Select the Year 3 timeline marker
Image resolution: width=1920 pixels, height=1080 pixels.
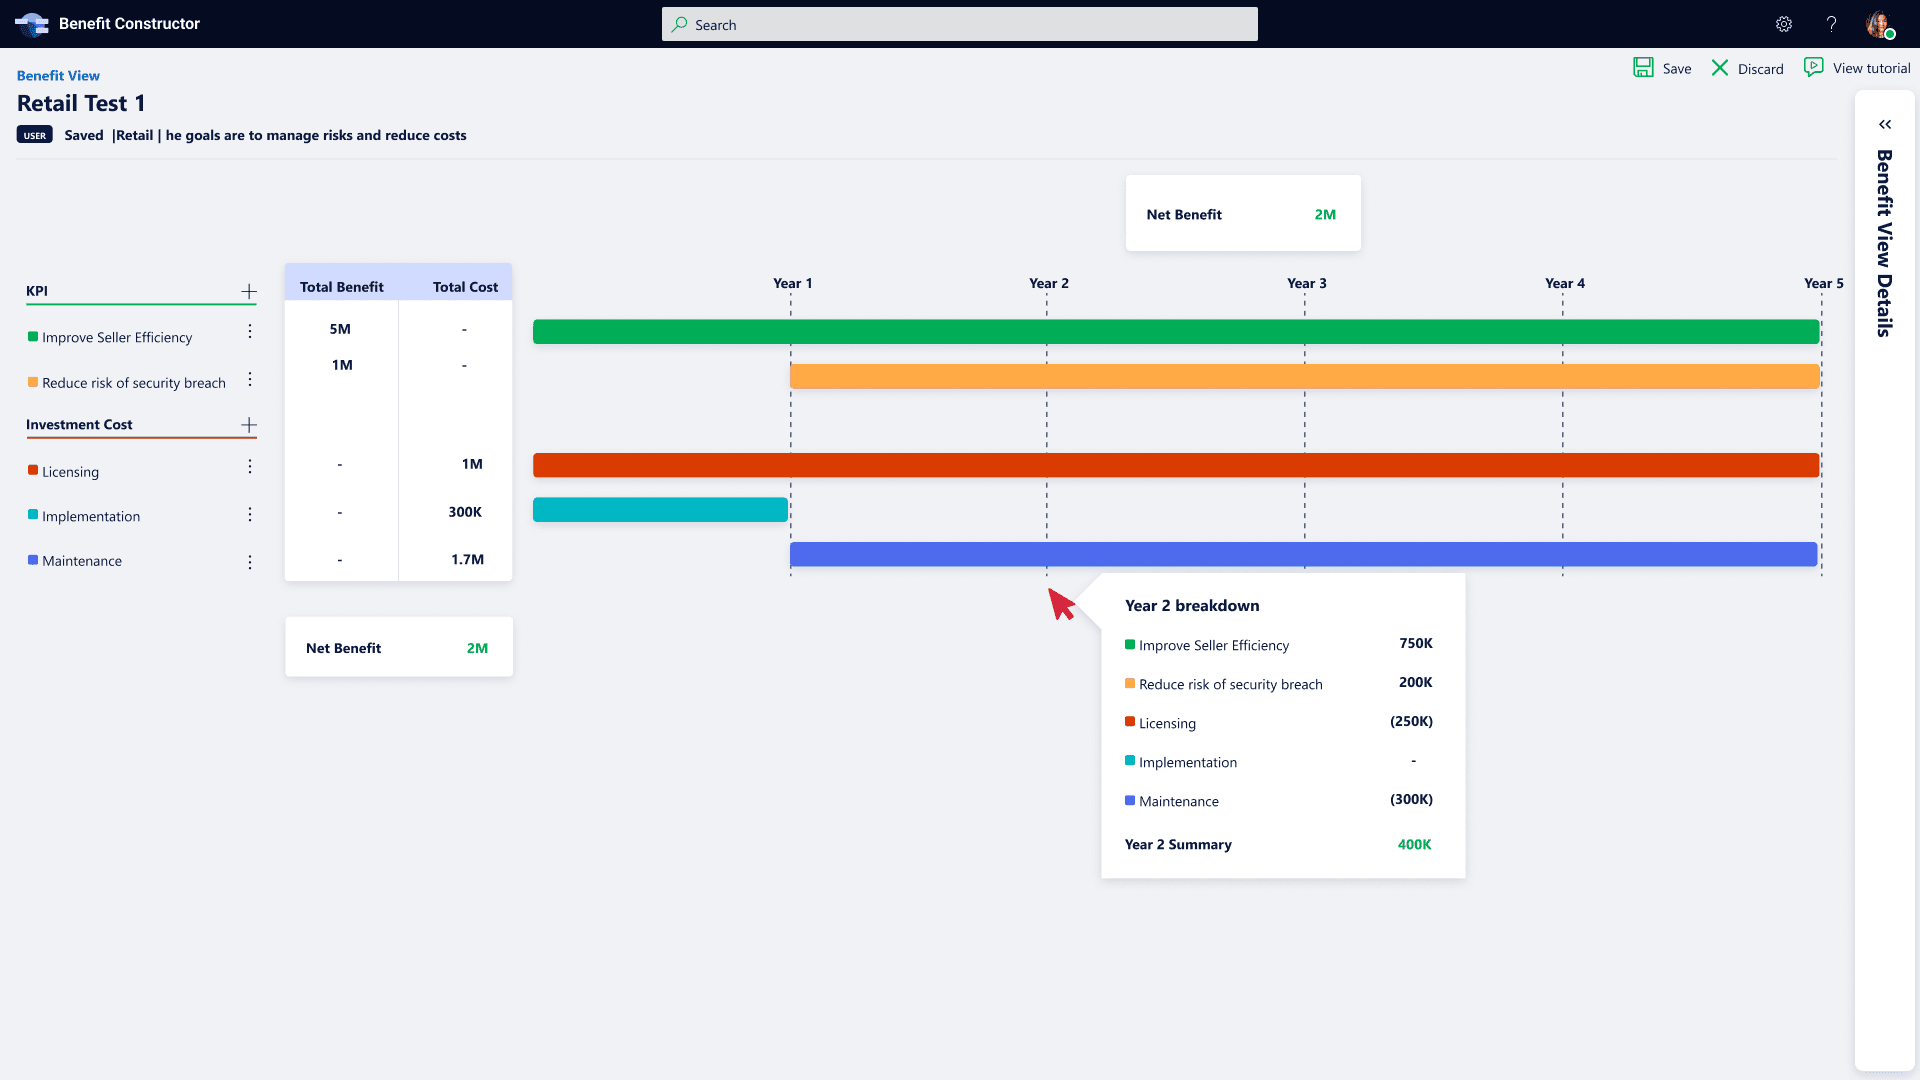1306,284
